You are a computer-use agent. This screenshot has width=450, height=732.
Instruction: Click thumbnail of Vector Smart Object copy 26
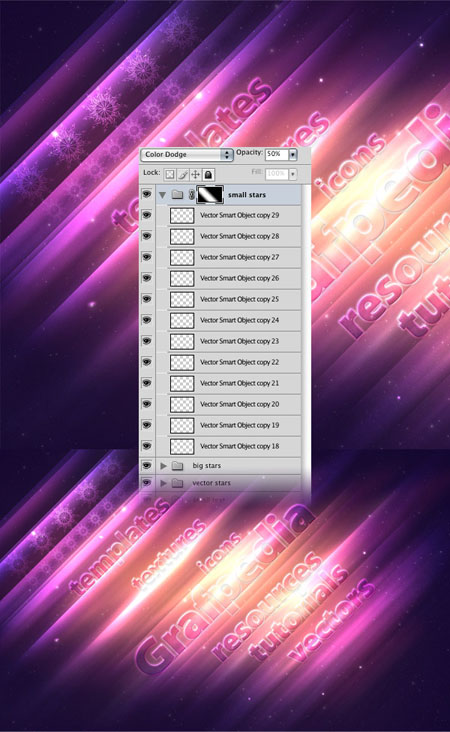click(x=182, y=279)
